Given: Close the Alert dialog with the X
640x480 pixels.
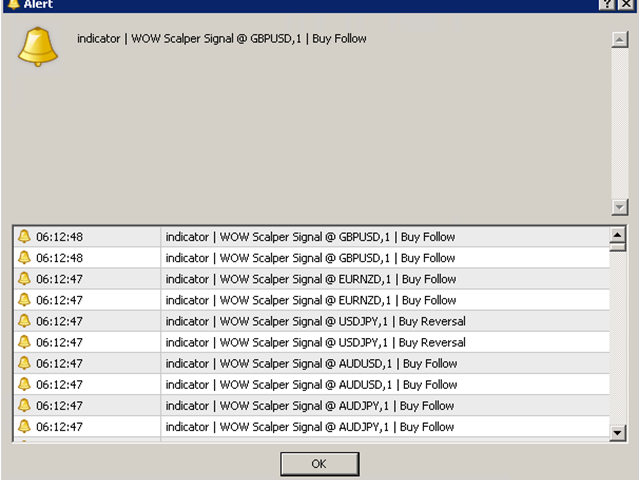Looking at the screenshot, I should (626, 4).
